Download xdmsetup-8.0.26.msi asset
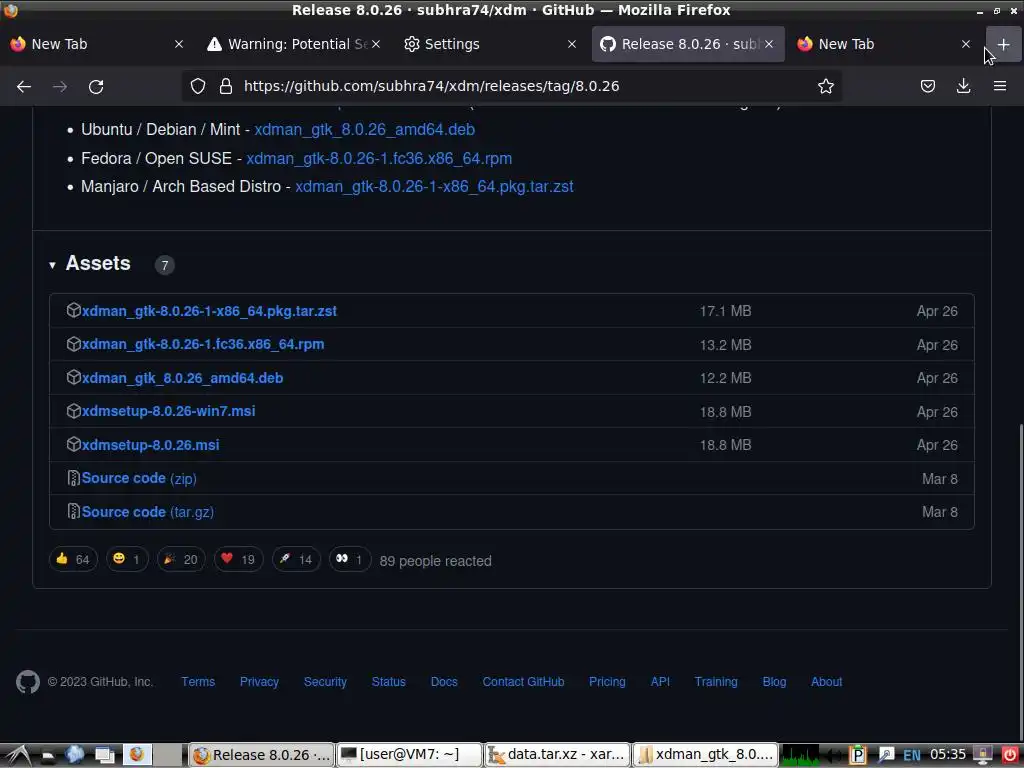 (150, 445)
